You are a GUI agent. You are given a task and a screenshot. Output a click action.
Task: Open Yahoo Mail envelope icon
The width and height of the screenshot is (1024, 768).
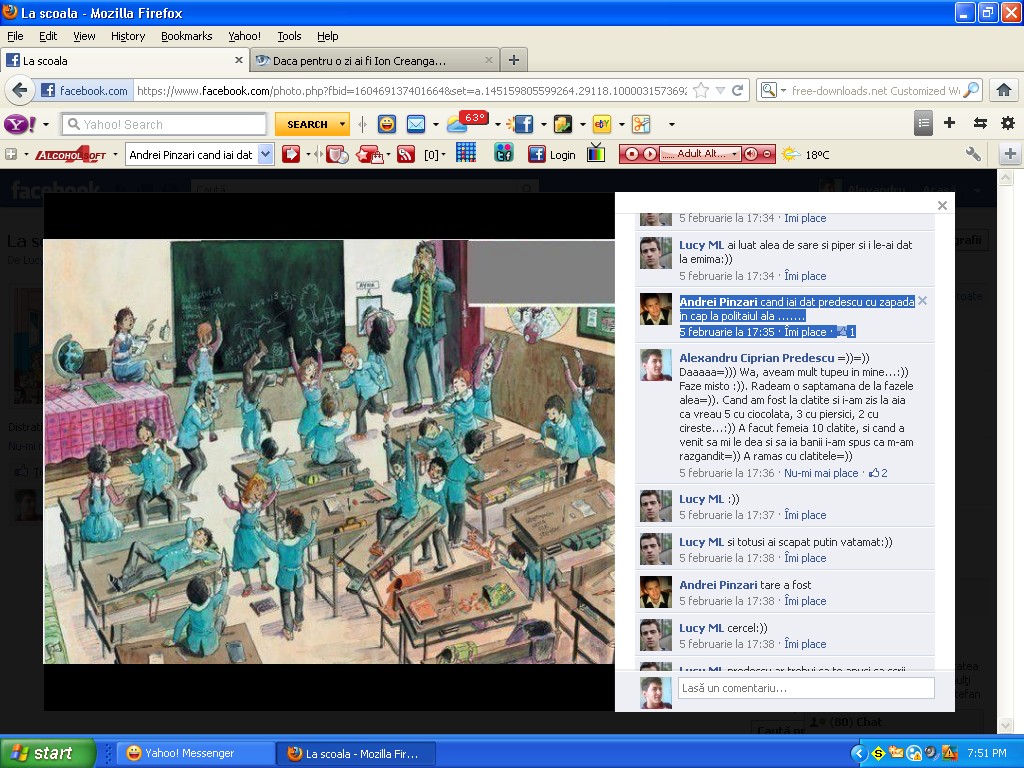[x=416, y=123]
